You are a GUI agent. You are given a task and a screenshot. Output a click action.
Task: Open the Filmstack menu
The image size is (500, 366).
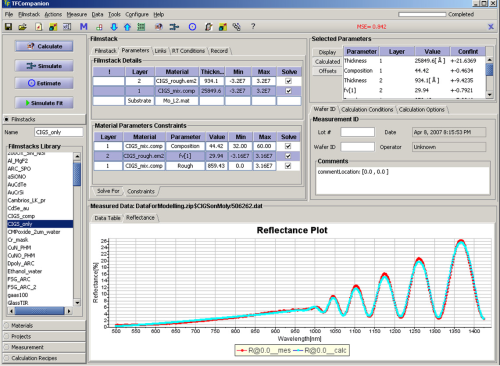29,14
